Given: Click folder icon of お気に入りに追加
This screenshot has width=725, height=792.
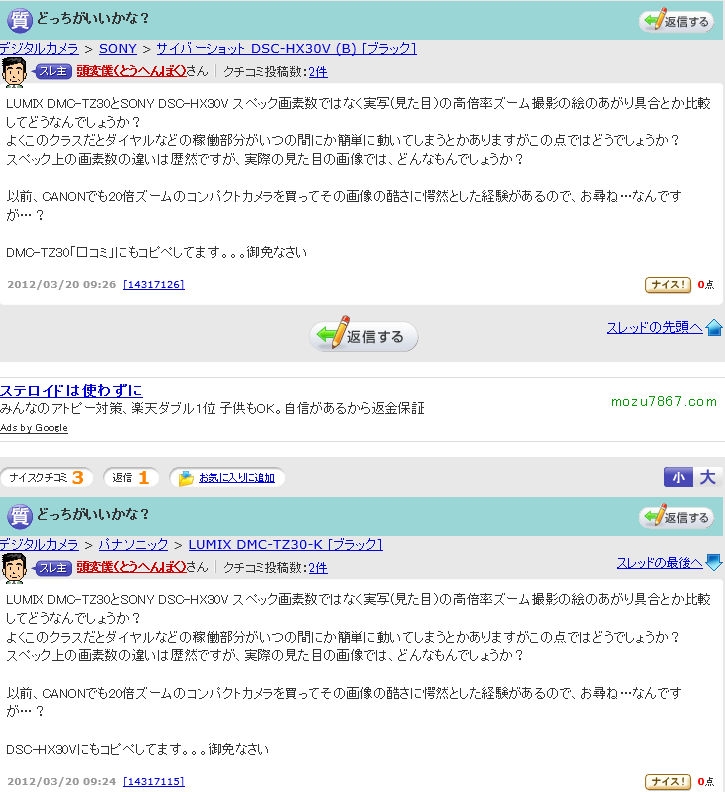Looking at the screenshot, I should tap(186, 478).
